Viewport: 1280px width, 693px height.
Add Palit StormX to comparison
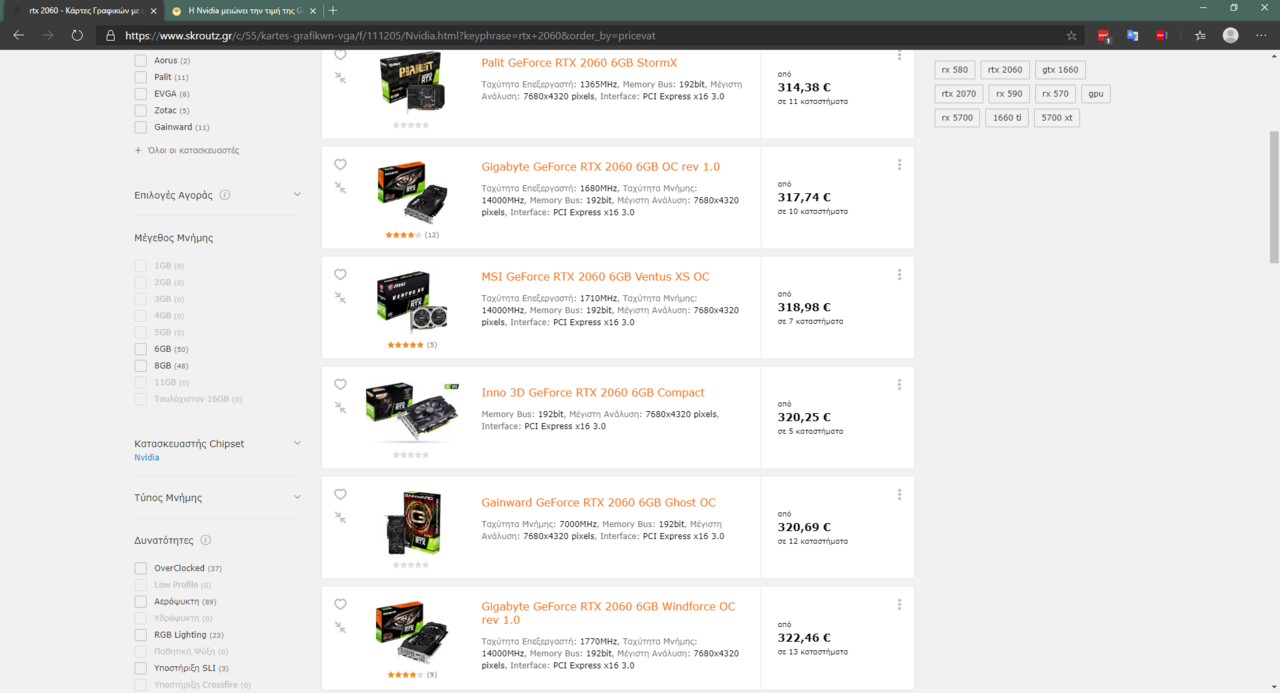pyautogui.click(x=340, y=77)
